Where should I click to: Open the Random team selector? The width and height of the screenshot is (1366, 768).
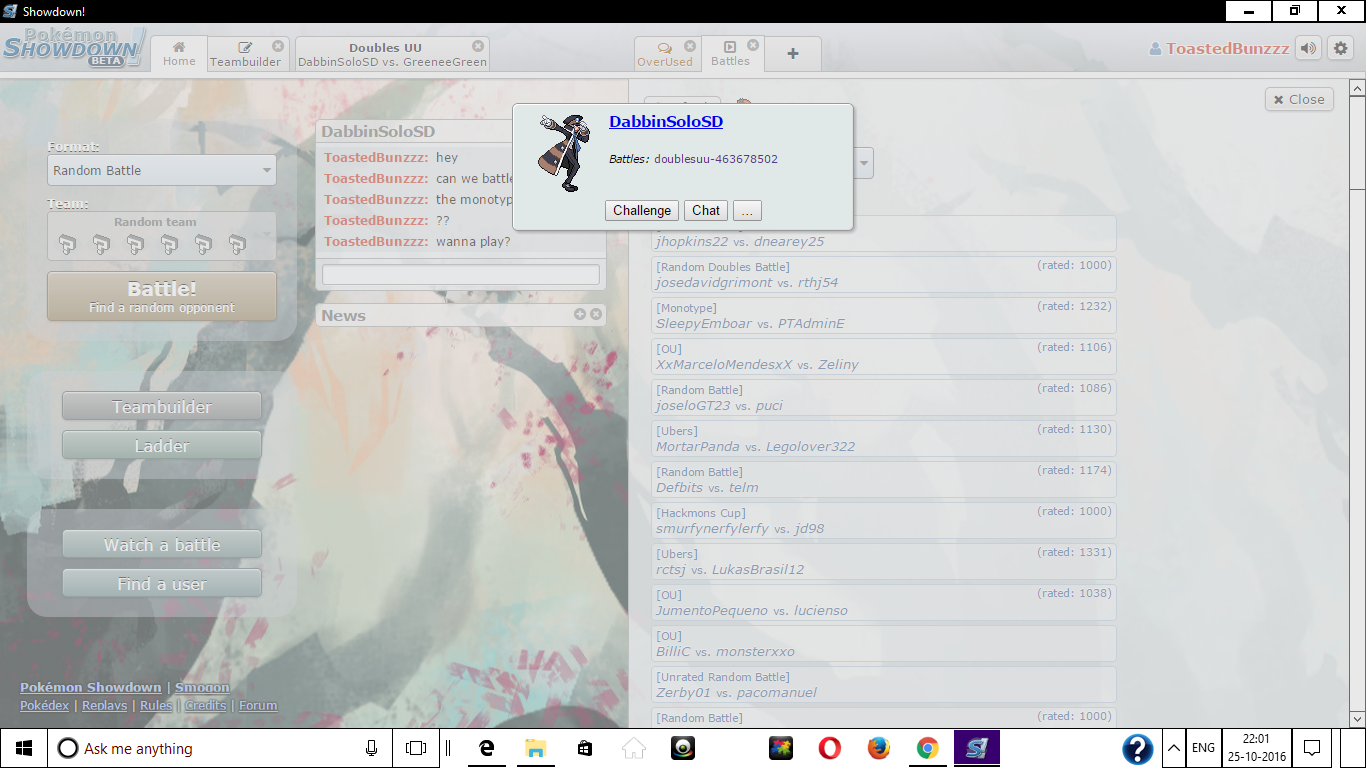coord(162,236)
